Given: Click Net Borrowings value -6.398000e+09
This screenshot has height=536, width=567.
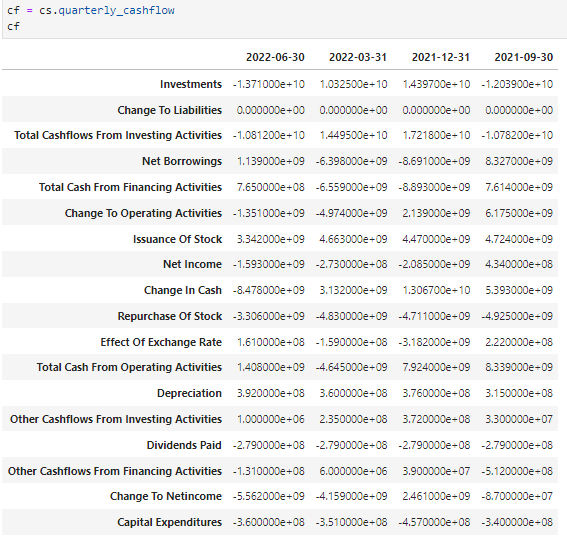Looking at the screenshot, I should (351, 161).
